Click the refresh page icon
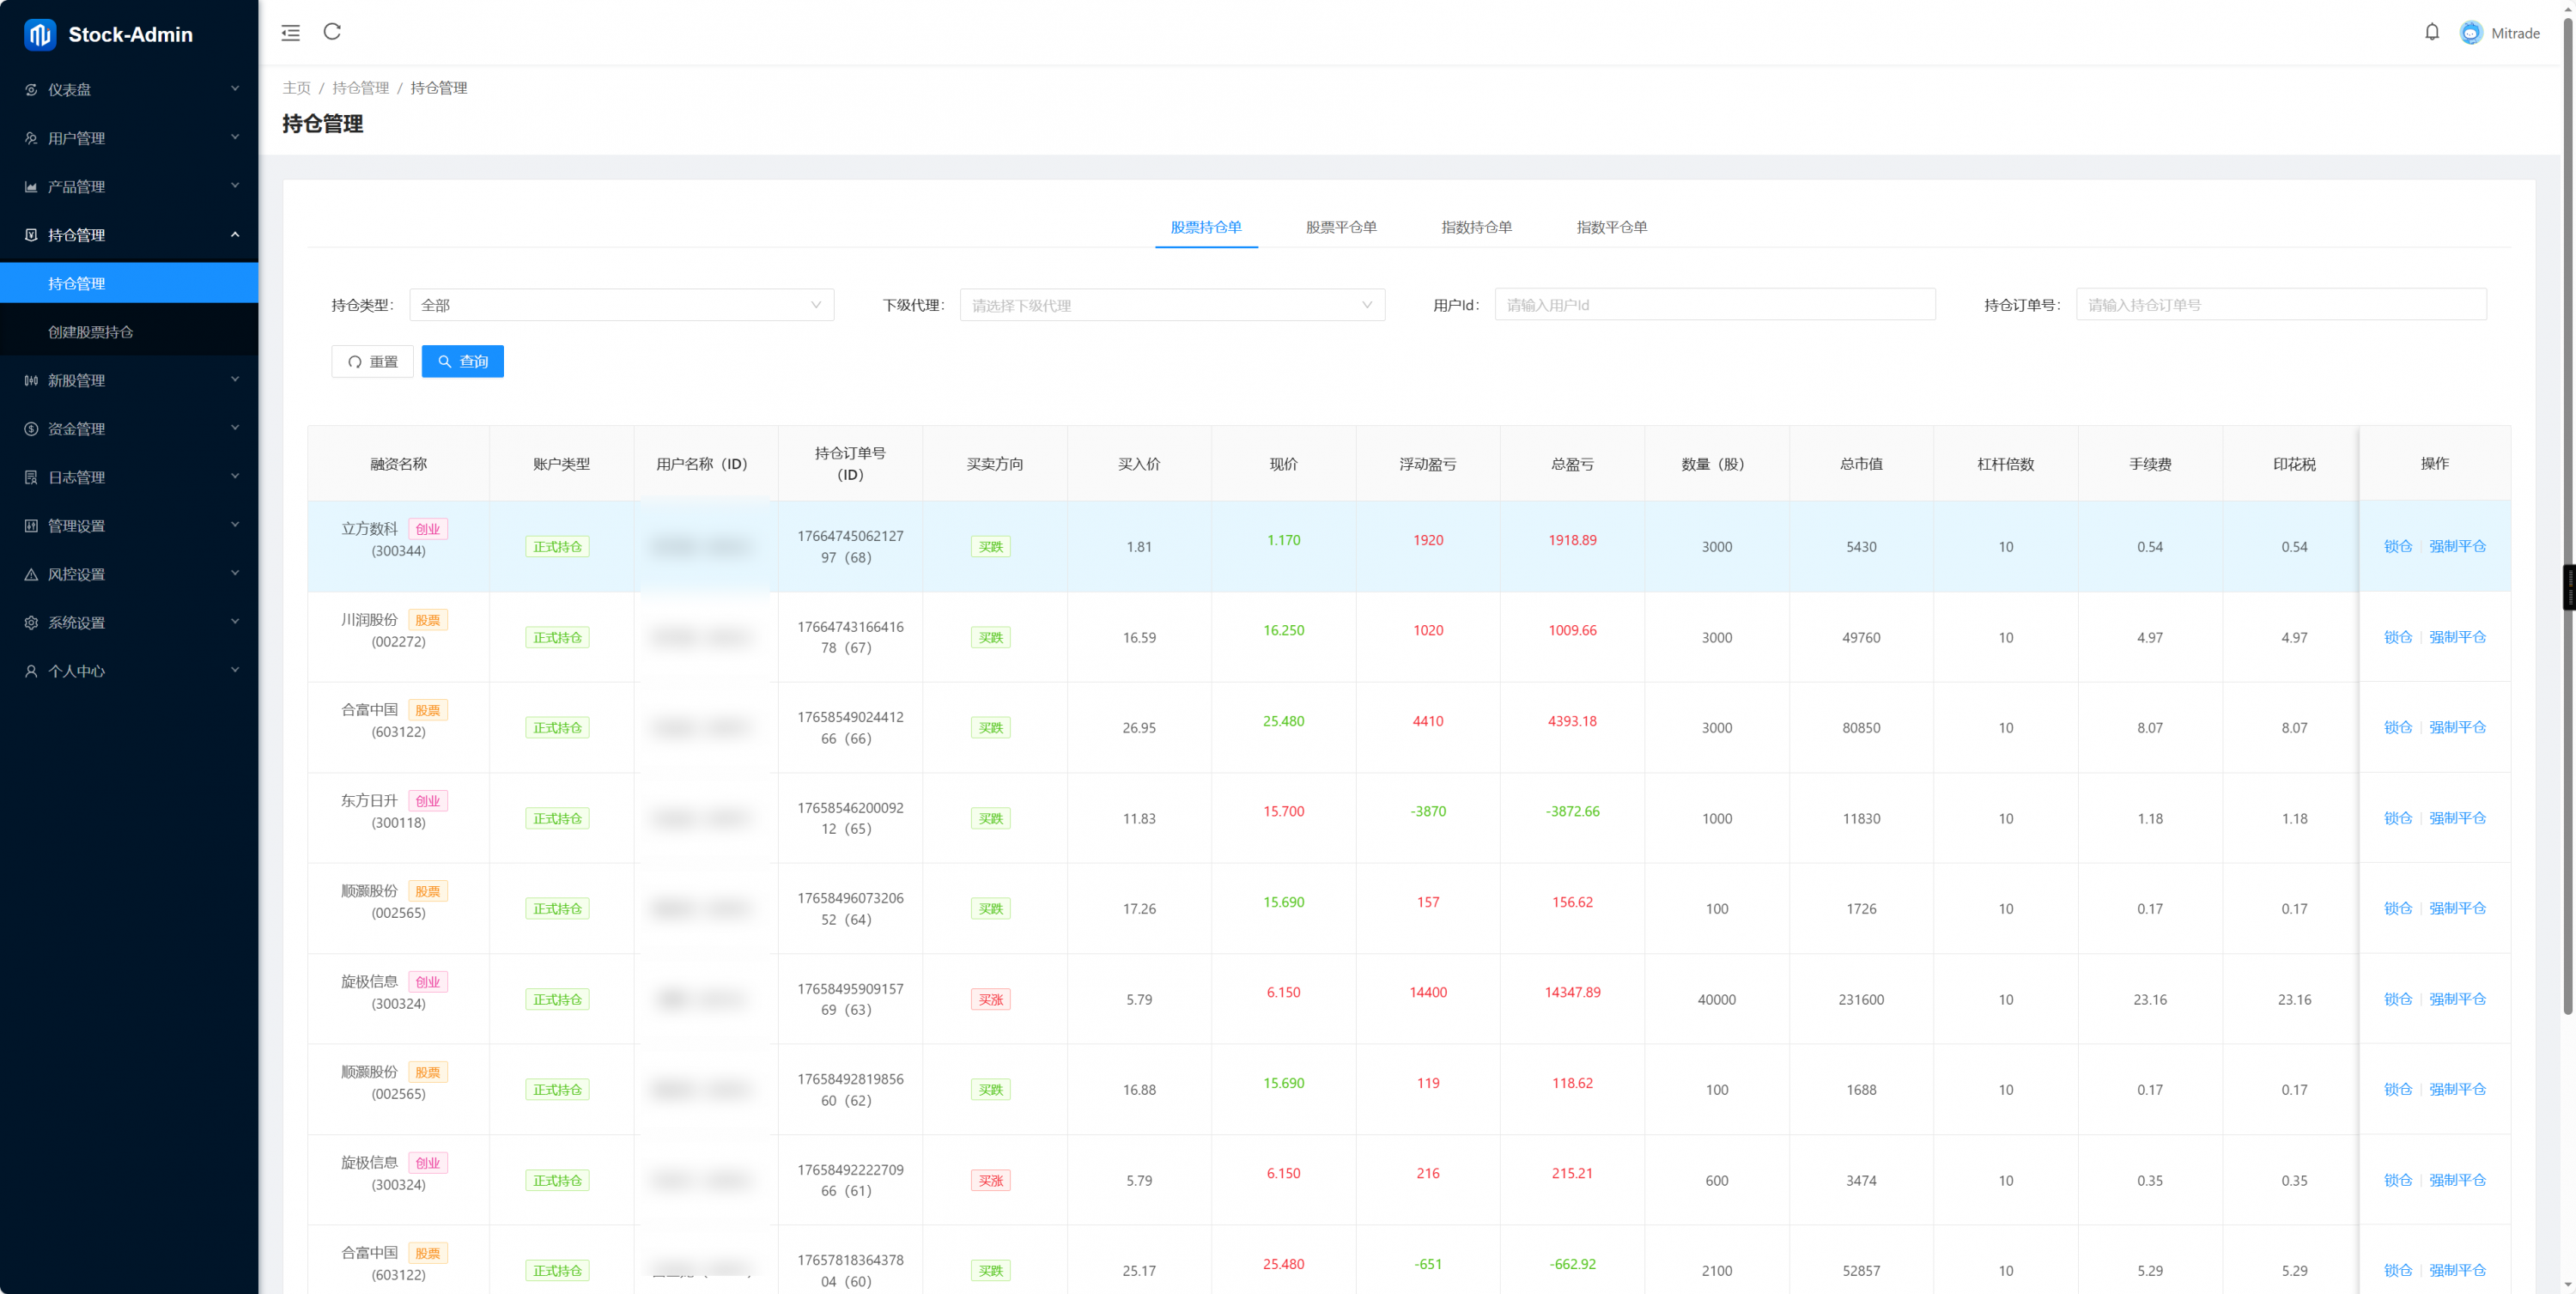The height and width of the screenshot is (1294, 2576). coord(332,32)
